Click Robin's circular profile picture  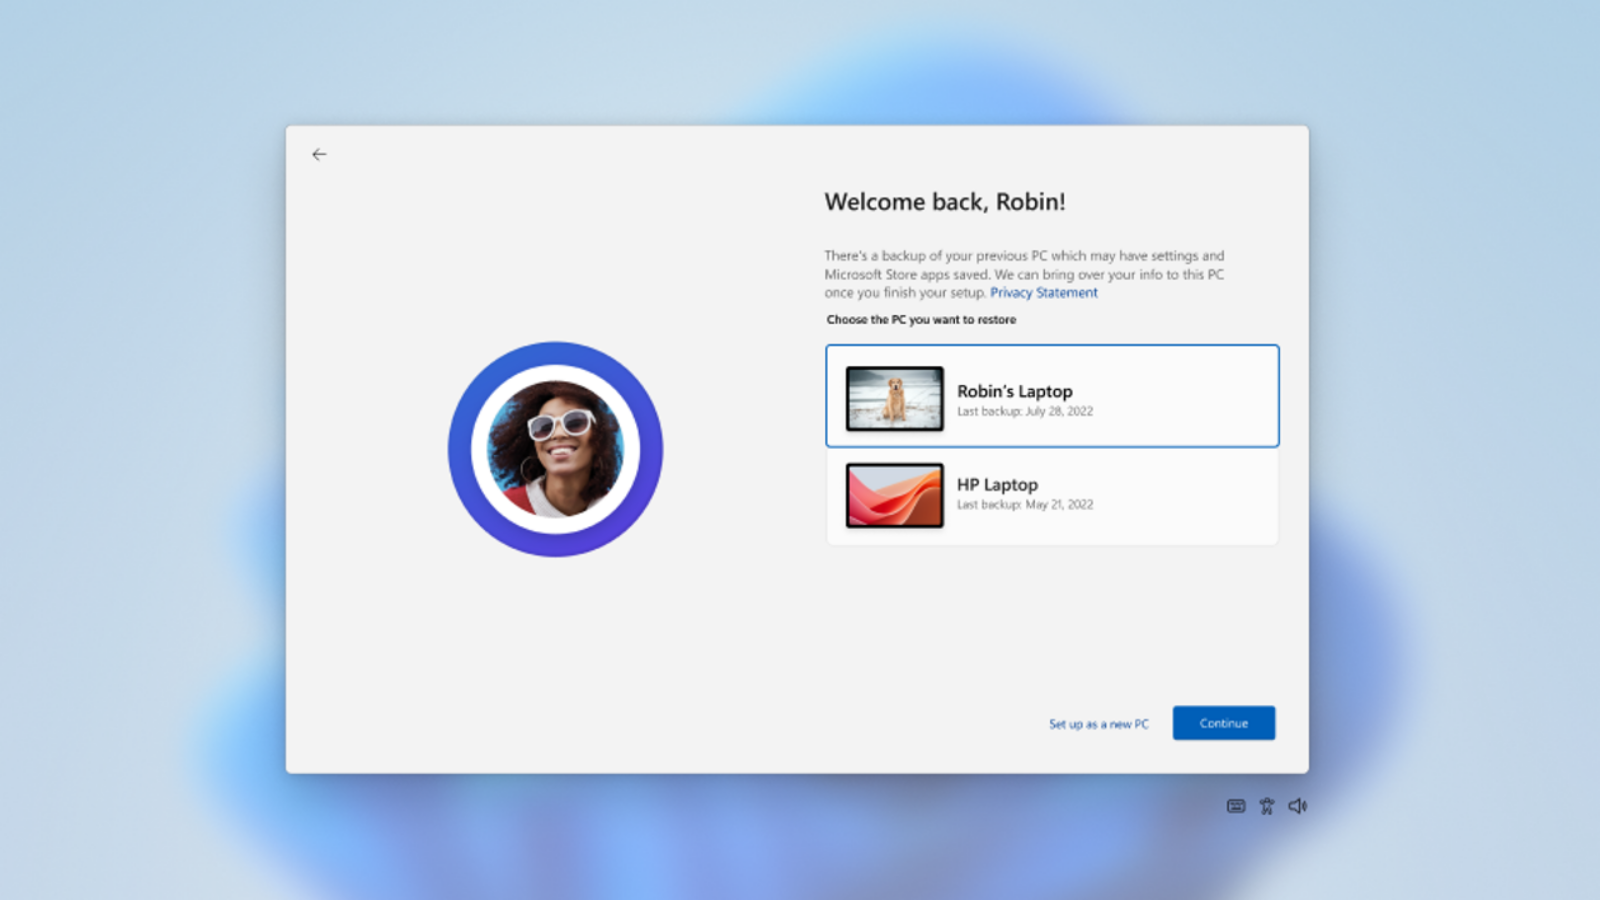tap(556, 450)
